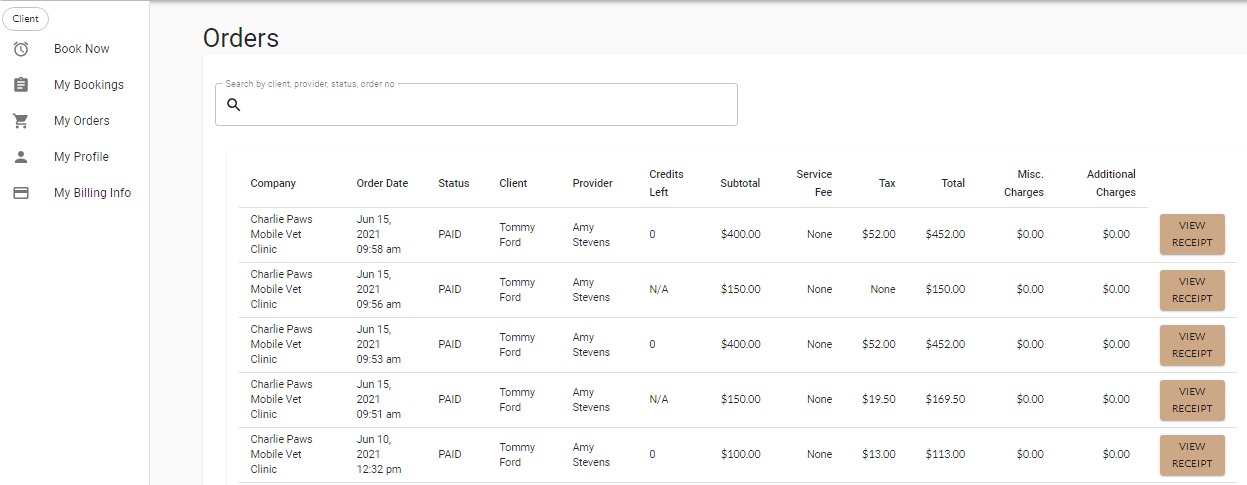
Task: Click the Status column header
Action: (453, 183)
